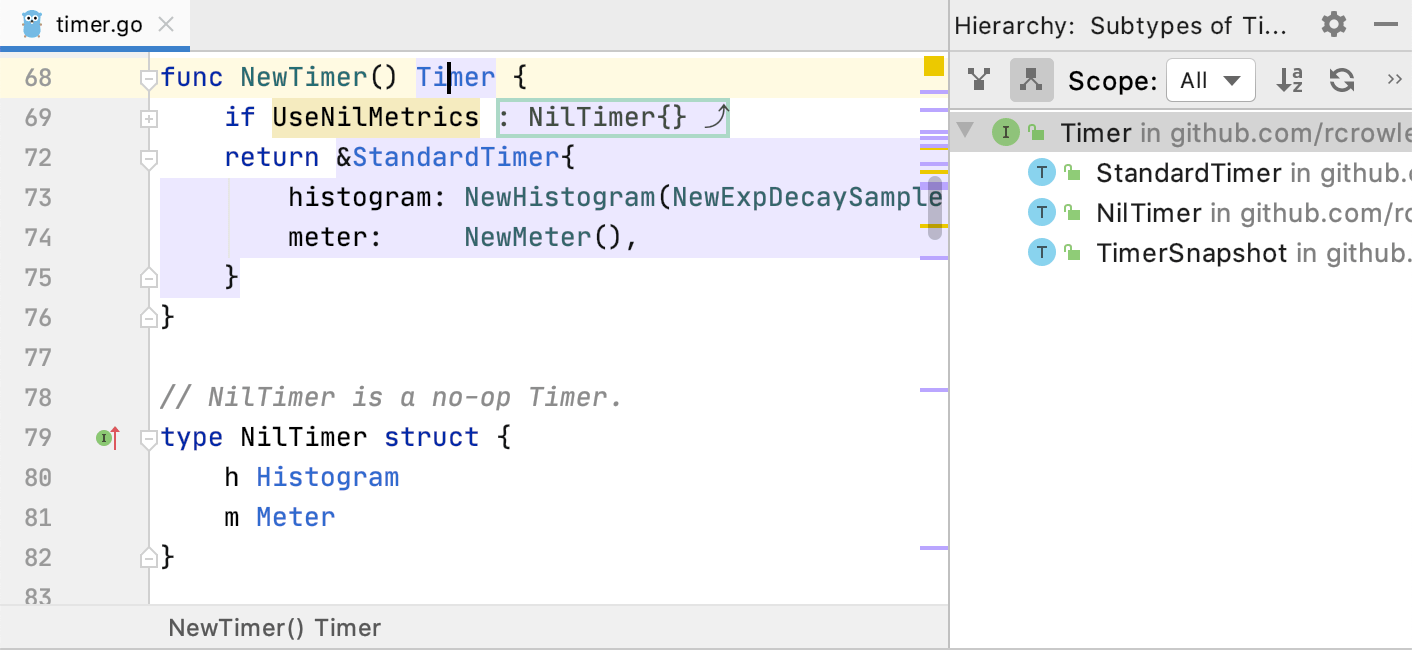Collapse the NewTimer function fold
Image resolution: width=1412 pixels, height=650 pixels.
(x=148, y=77)
